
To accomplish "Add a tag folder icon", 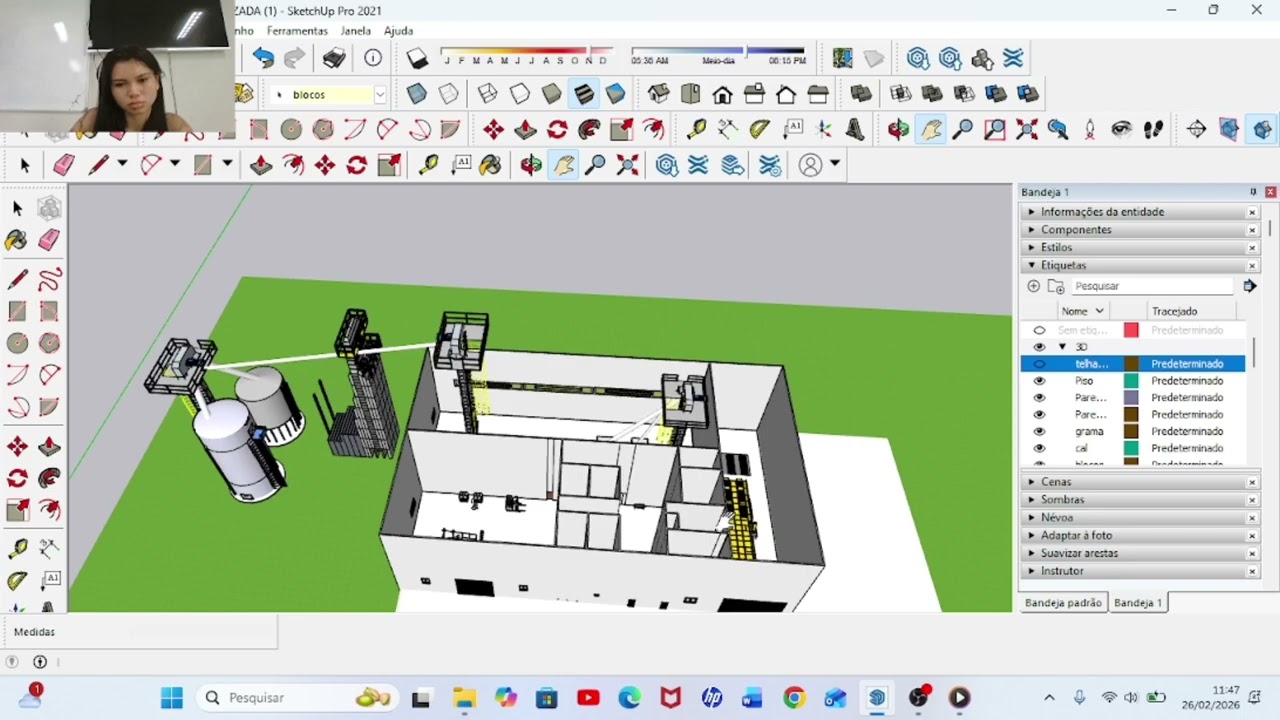I will coord(1055,286).
